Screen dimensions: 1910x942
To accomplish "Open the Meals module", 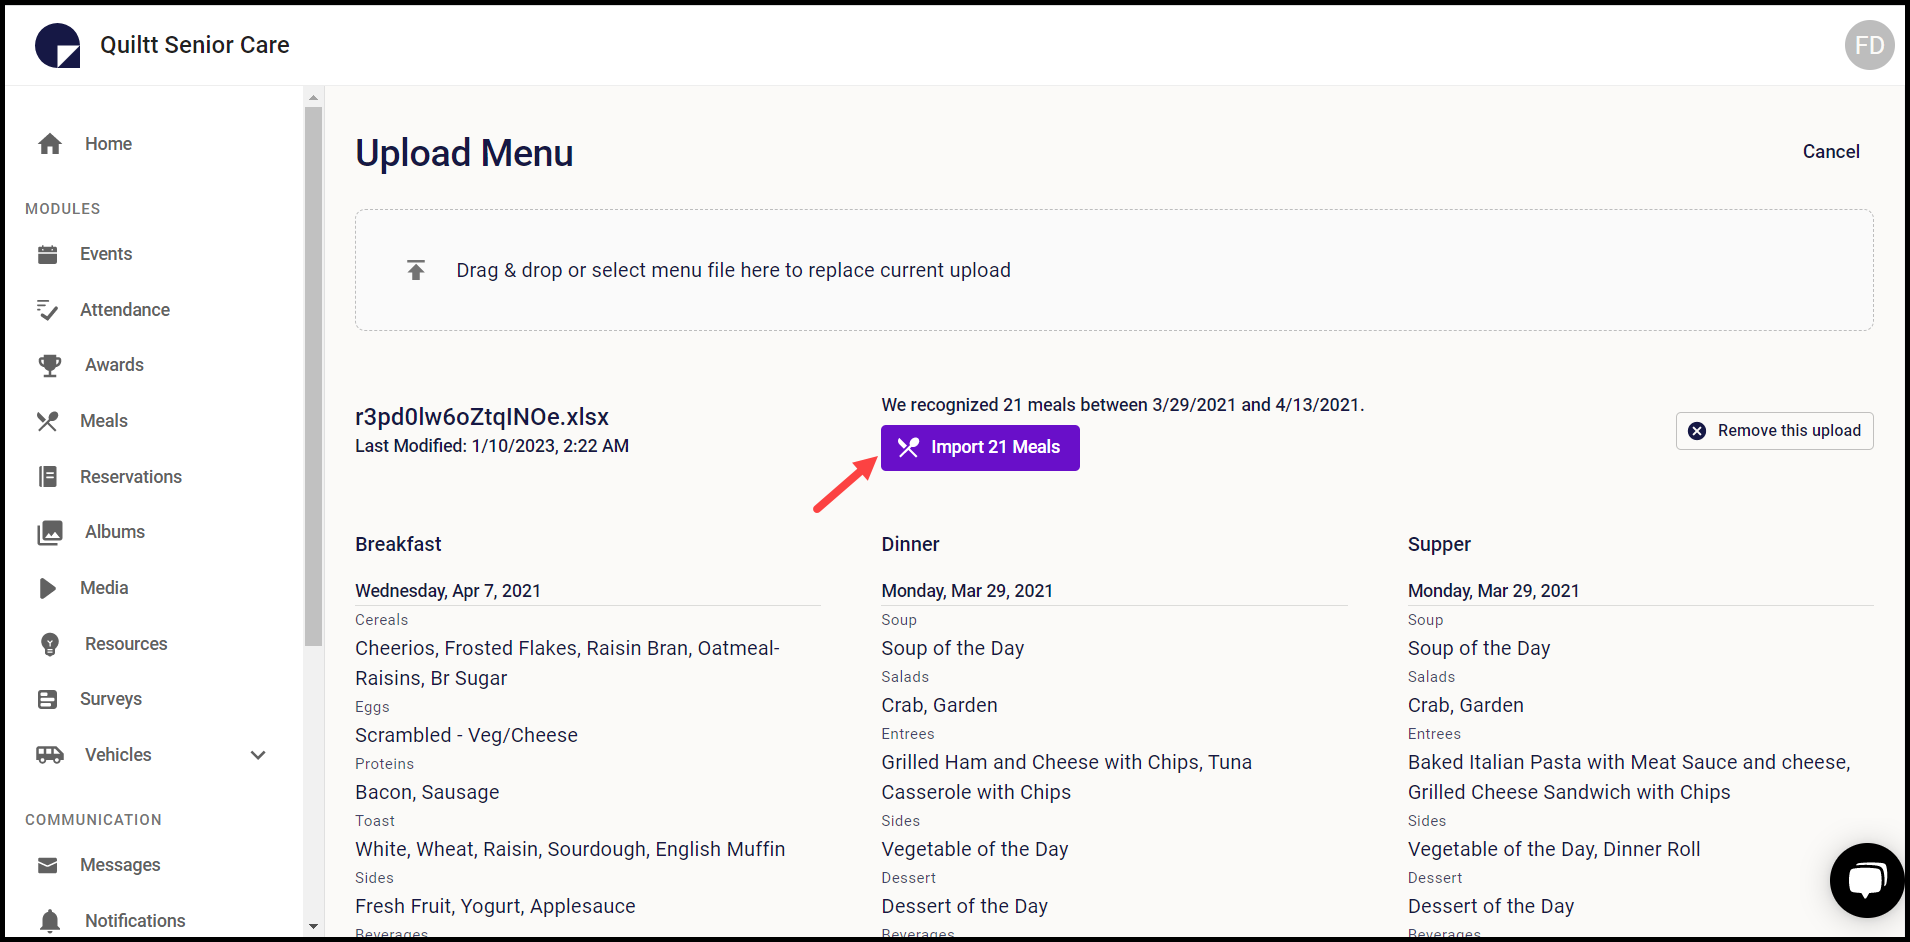I will (x=104, y=421).
